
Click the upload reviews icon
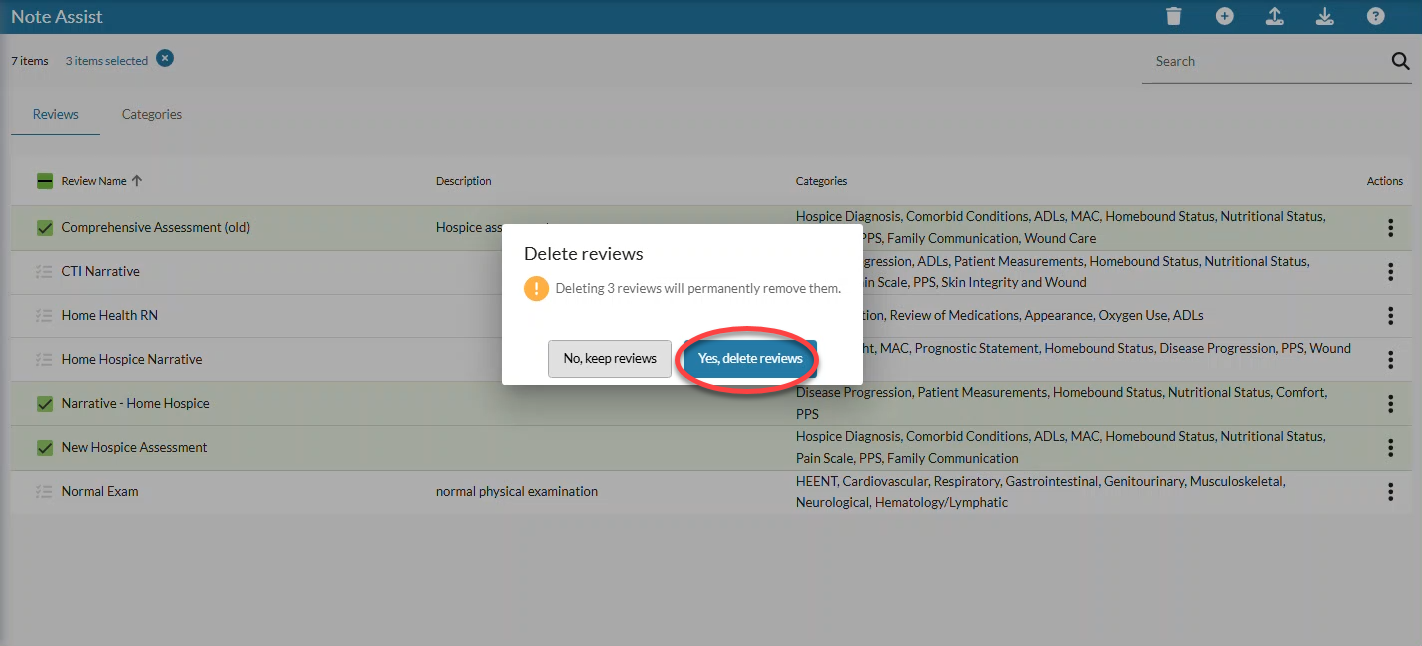coord(1274,16)
